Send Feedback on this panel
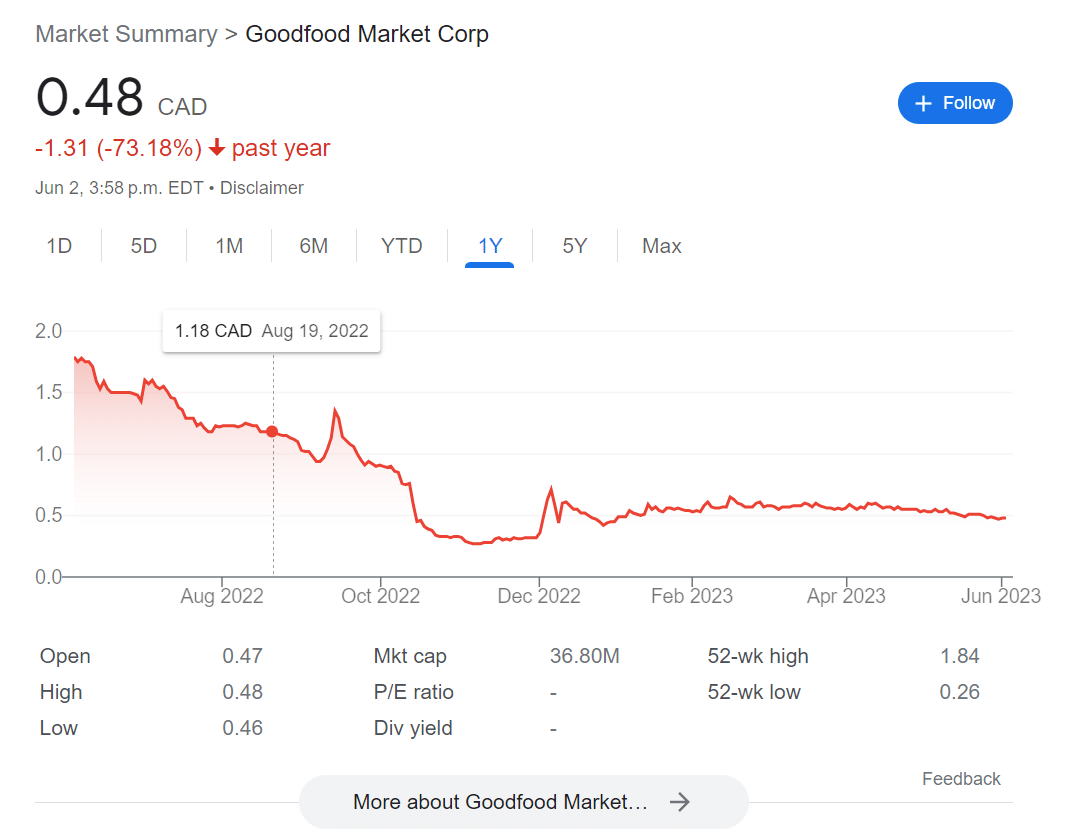This screenshot has height=829, width=1074. 961,779
